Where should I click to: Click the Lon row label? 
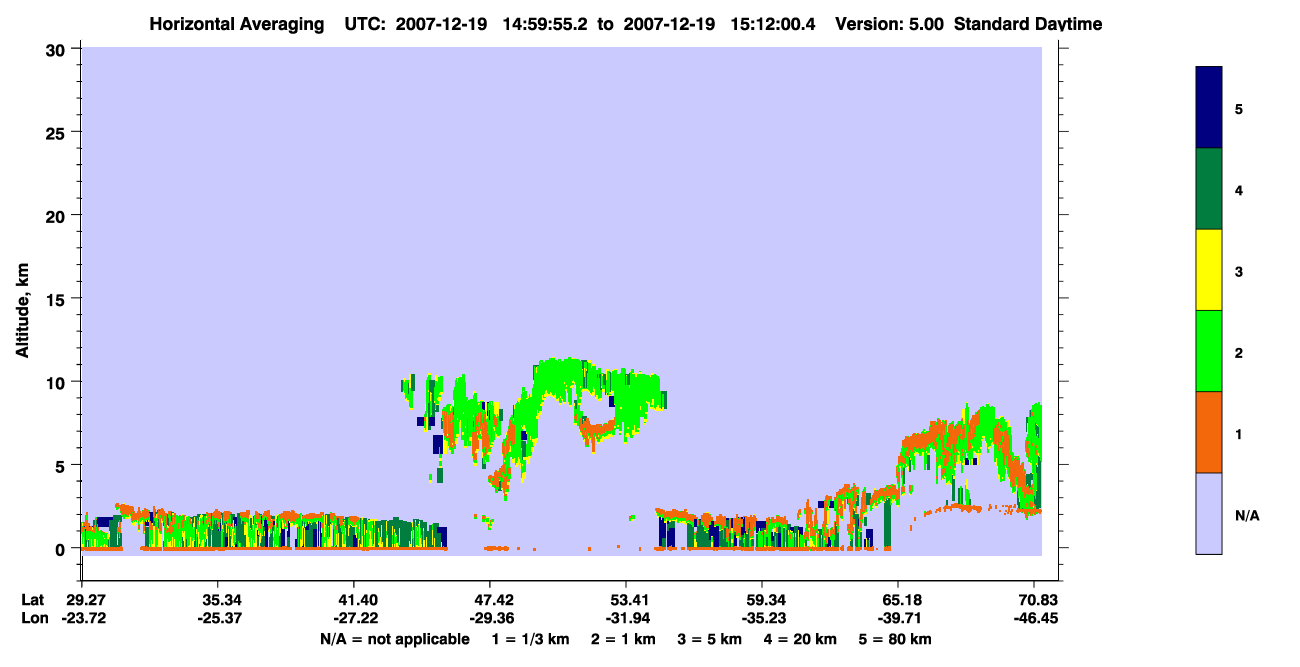coord(33,618)
